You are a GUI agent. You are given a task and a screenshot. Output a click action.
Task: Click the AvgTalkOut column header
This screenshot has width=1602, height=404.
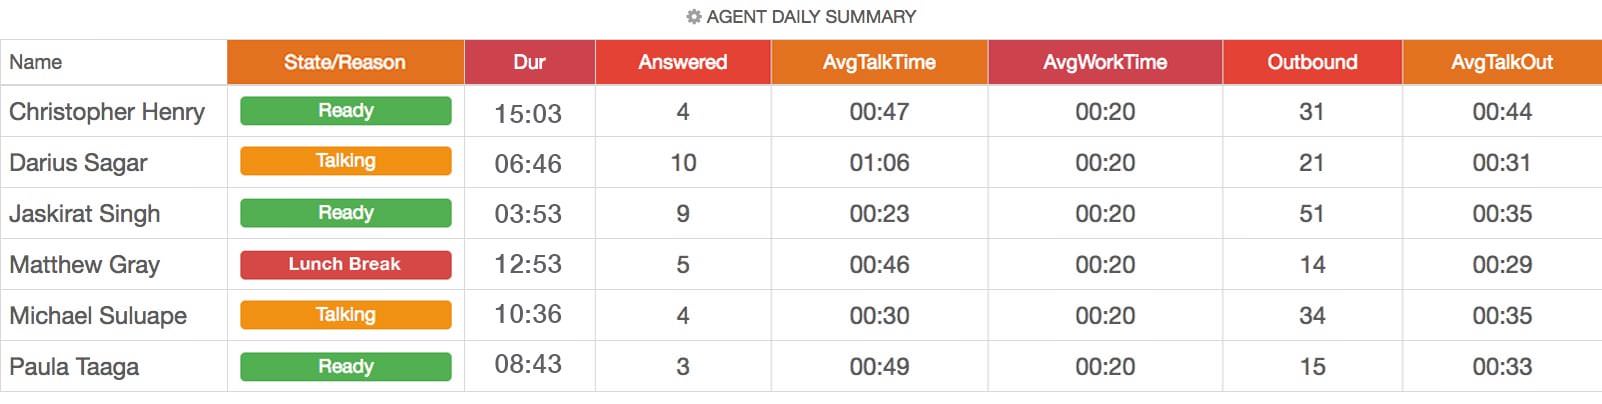1502,62
